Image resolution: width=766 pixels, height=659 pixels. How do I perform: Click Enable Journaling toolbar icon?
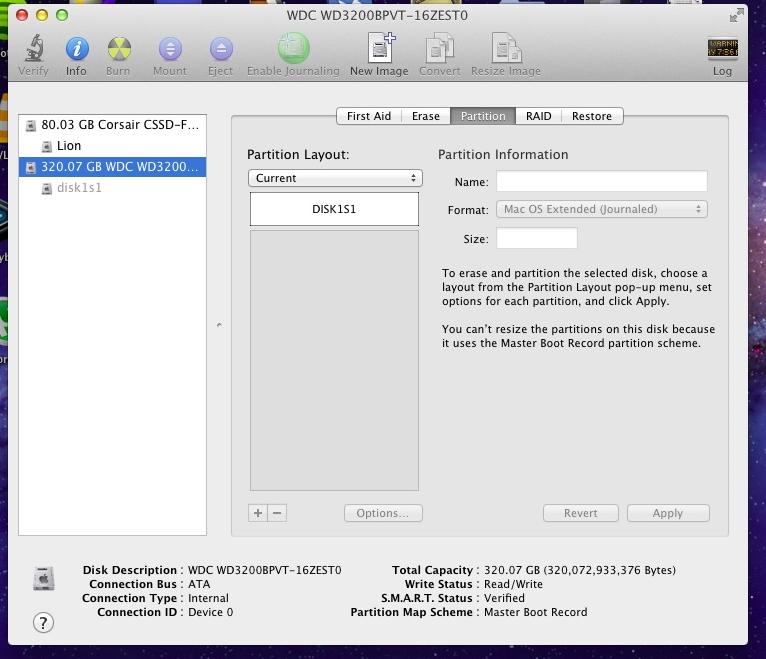[x=294, y=48]
